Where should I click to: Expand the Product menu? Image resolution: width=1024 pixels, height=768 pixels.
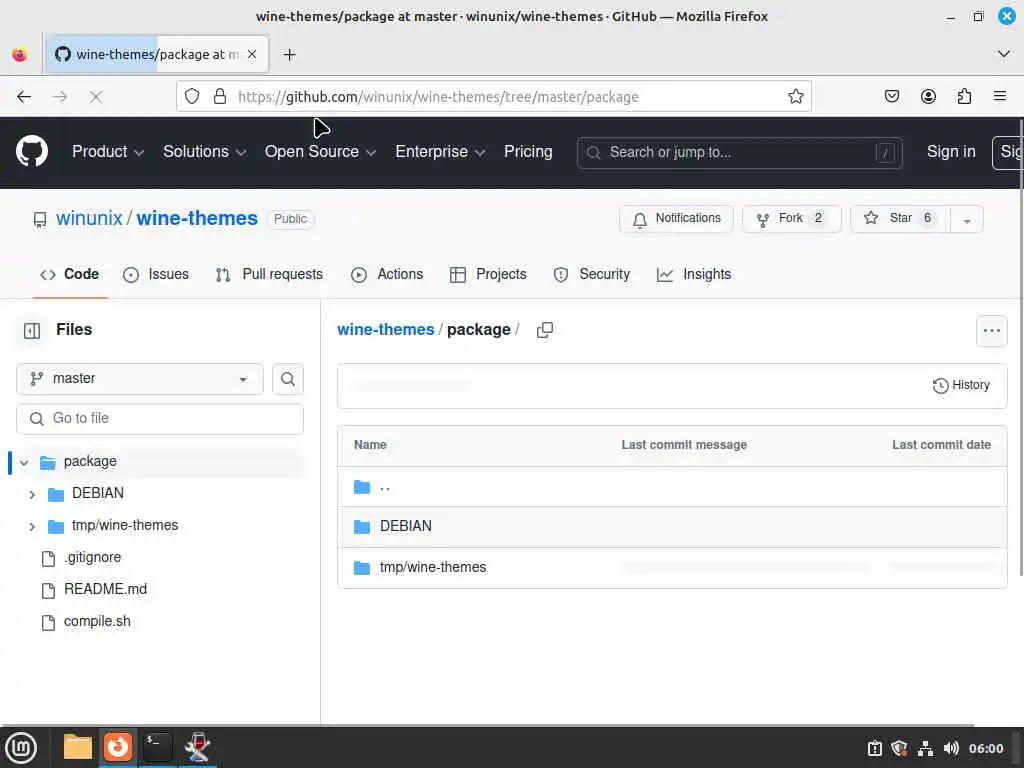[x=108, y=152]
